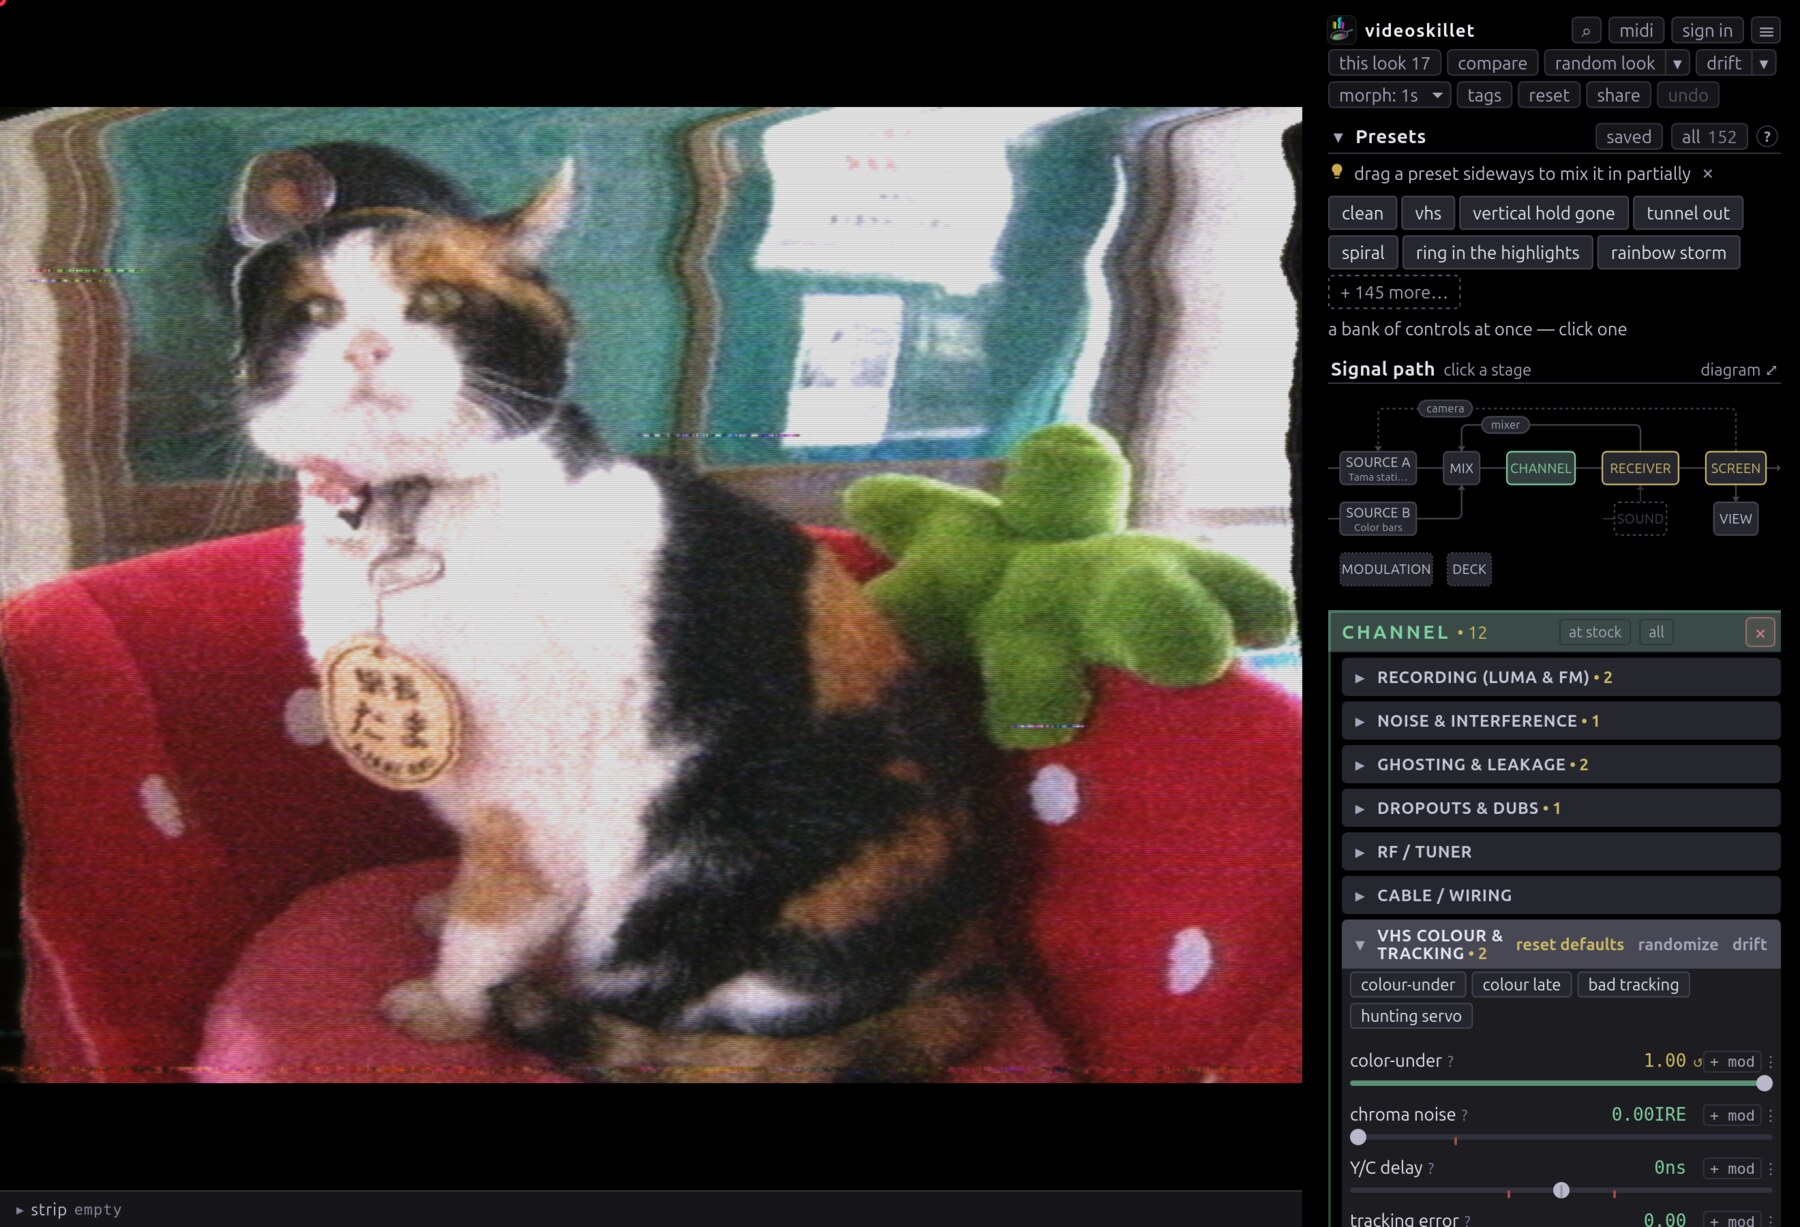Image resolution: width=1800 pixels, height=1227 pixels.
Task: Toggle the bad tracking bank chip
Action: (1633, 985)
